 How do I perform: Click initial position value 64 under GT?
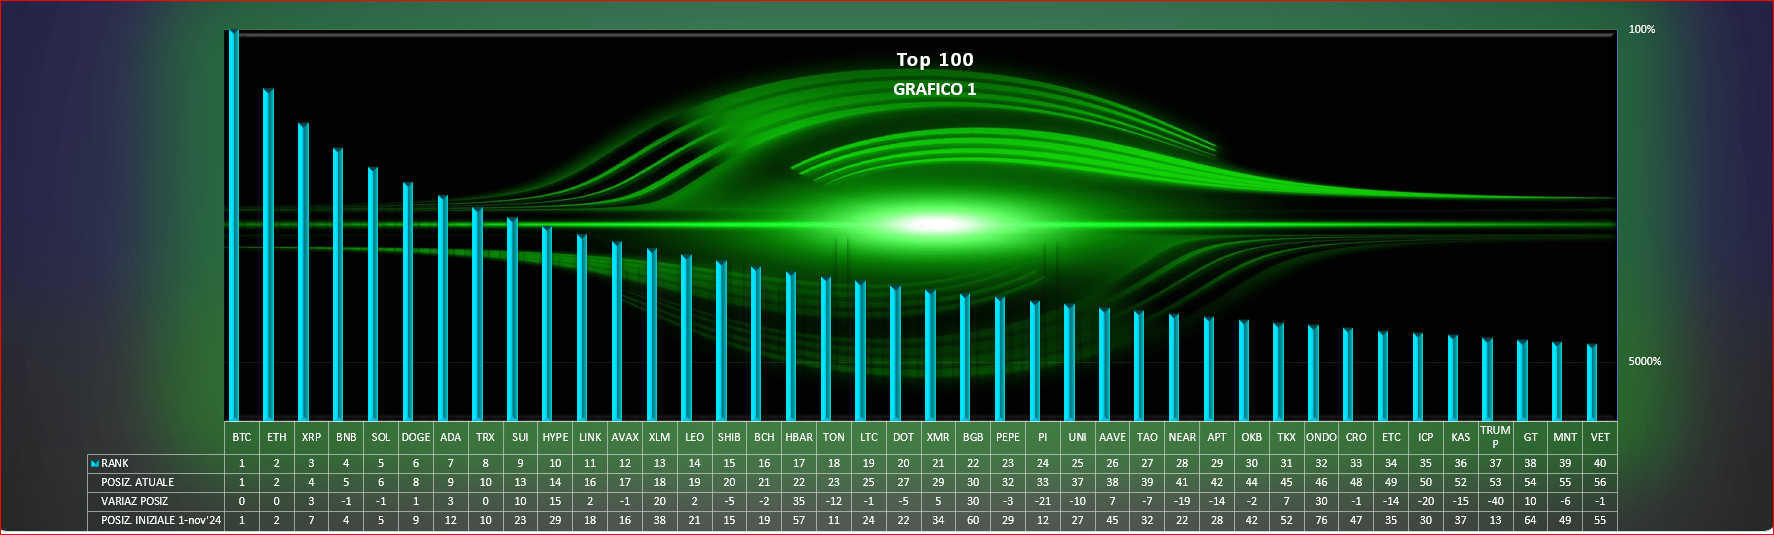point(1531,521)
